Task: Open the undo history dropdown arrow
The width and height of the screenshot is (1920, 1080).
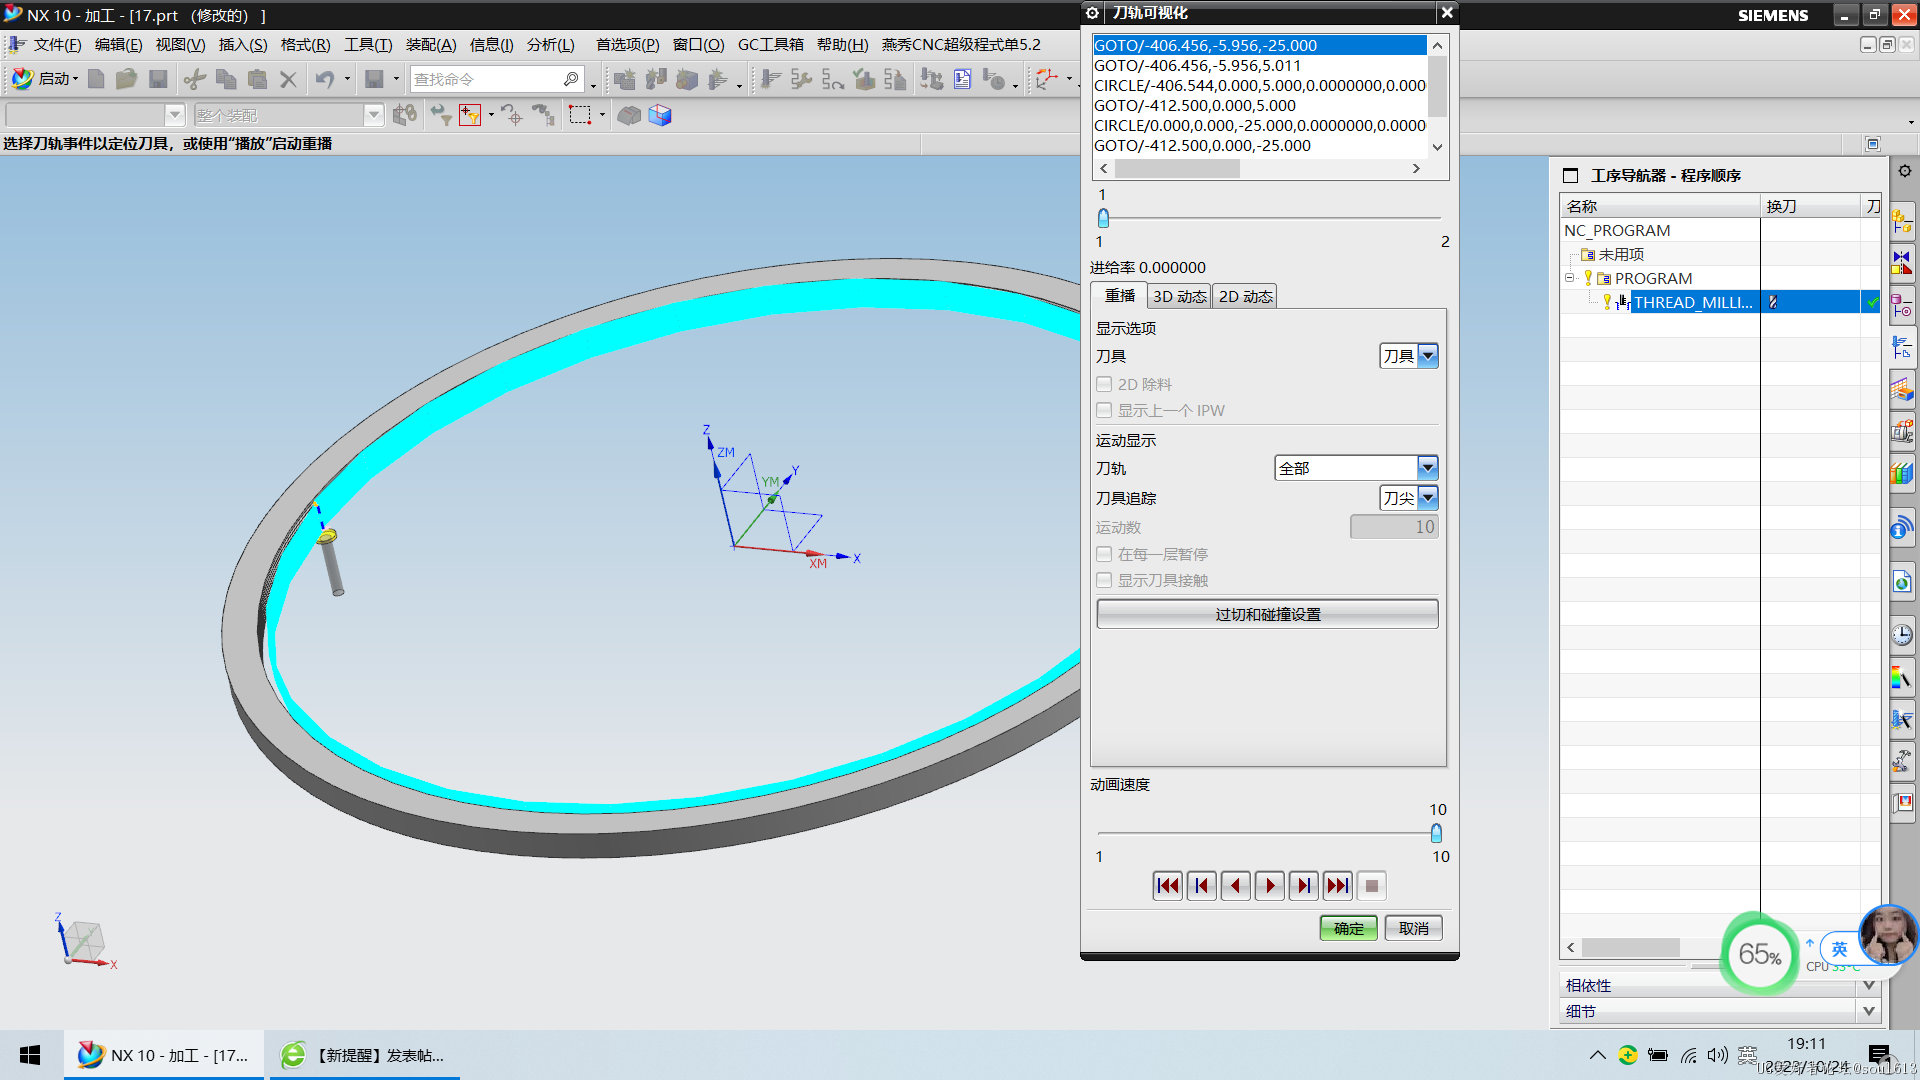Action: tap(347, 79)
